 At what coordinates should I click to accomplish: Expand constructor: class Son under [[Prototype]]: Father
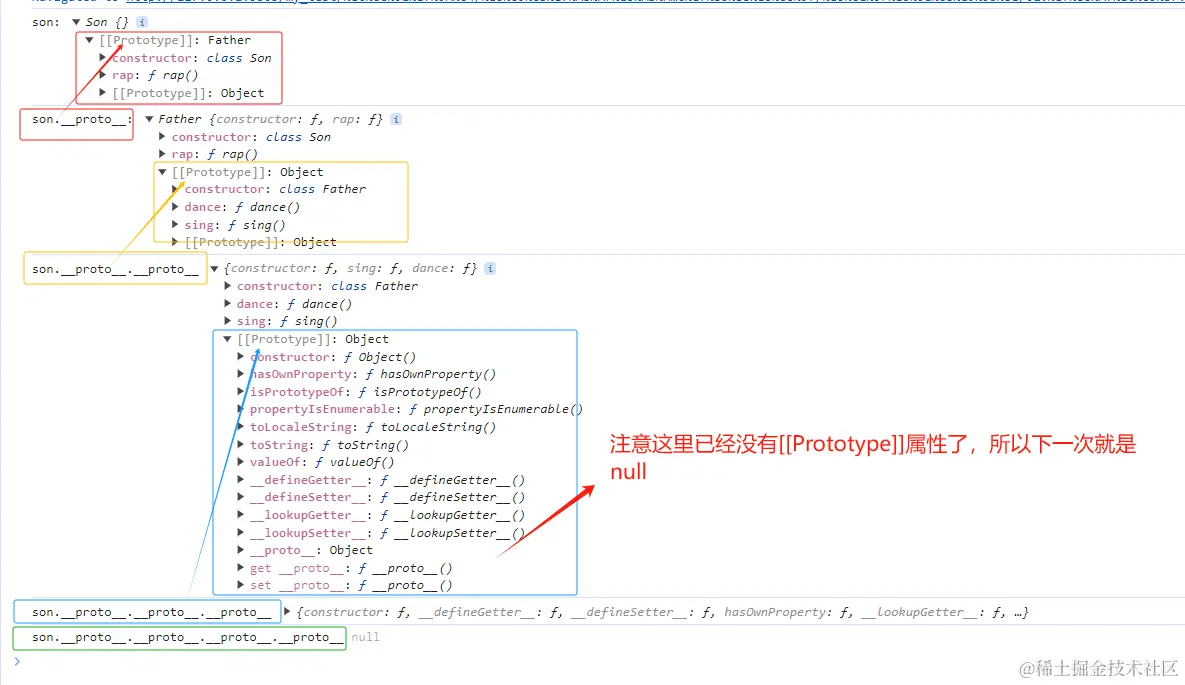[x=103, y=57]
